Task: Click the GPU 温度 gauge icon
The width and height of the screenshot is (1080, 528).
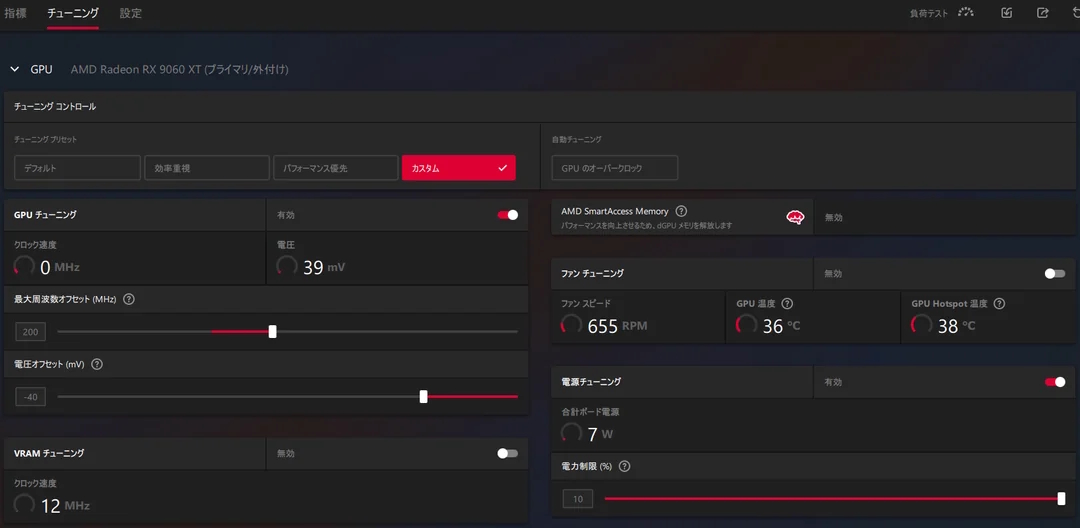Action: click(747, 326)
